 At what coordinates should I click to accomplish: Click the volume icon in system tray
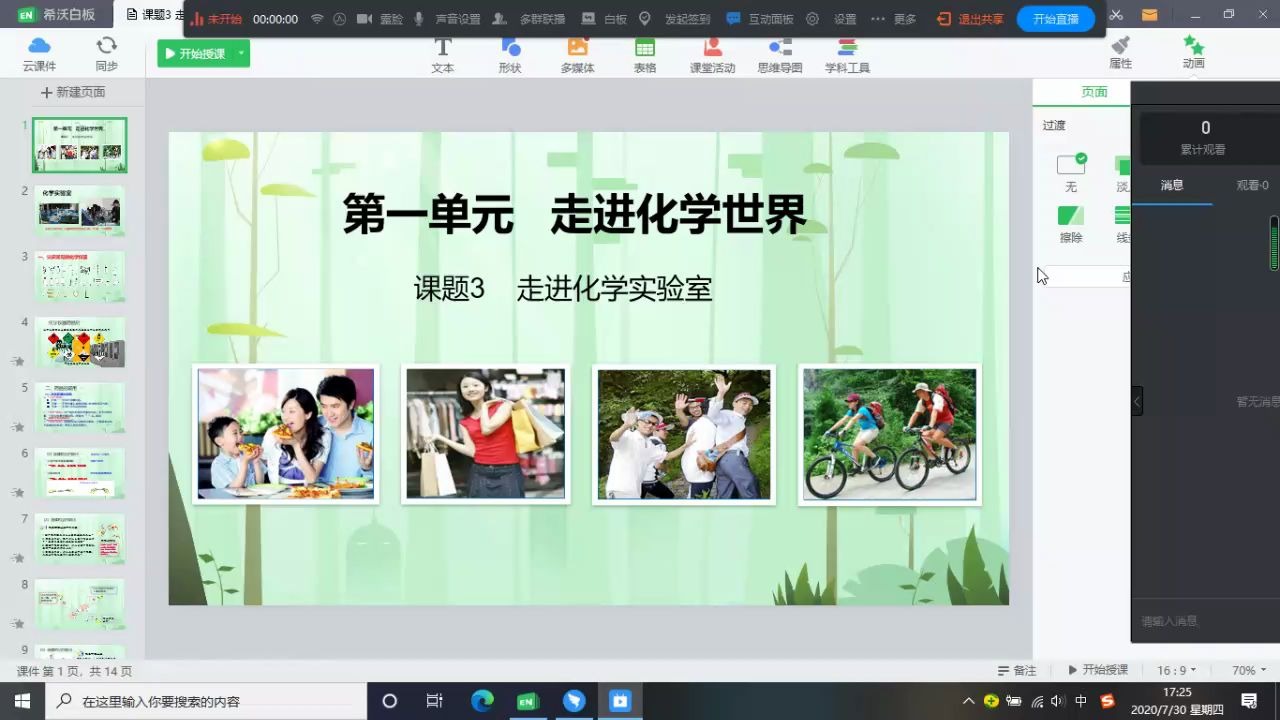coord(1057,701)
